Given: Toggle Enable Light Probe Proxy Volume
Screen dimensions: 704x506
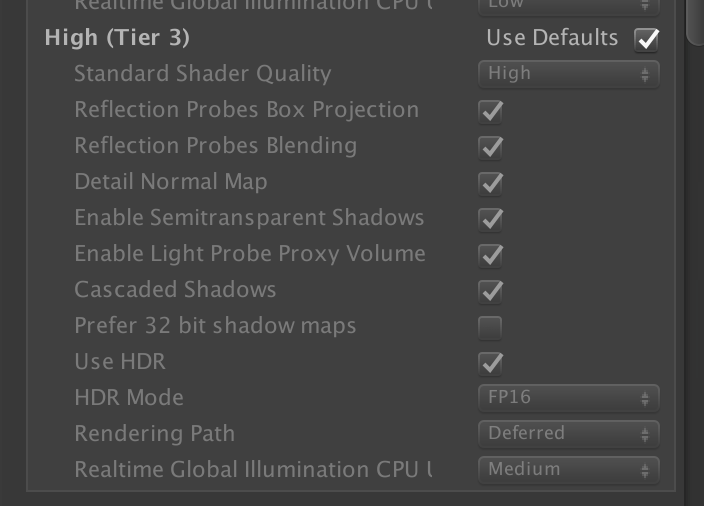Looking at the screenshot, I should [x=490, y=254].
